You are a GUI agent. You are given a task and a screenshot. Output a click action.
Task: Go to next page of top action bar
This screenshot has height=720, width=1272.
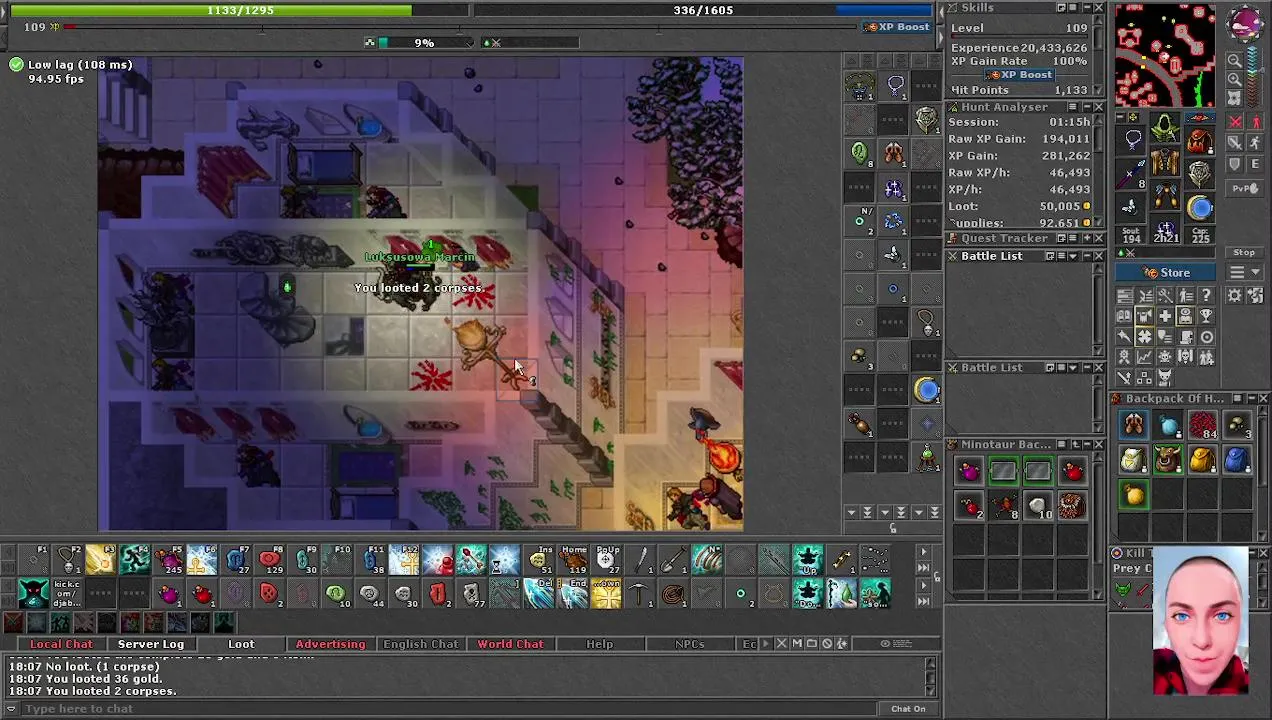pos(922,550)
